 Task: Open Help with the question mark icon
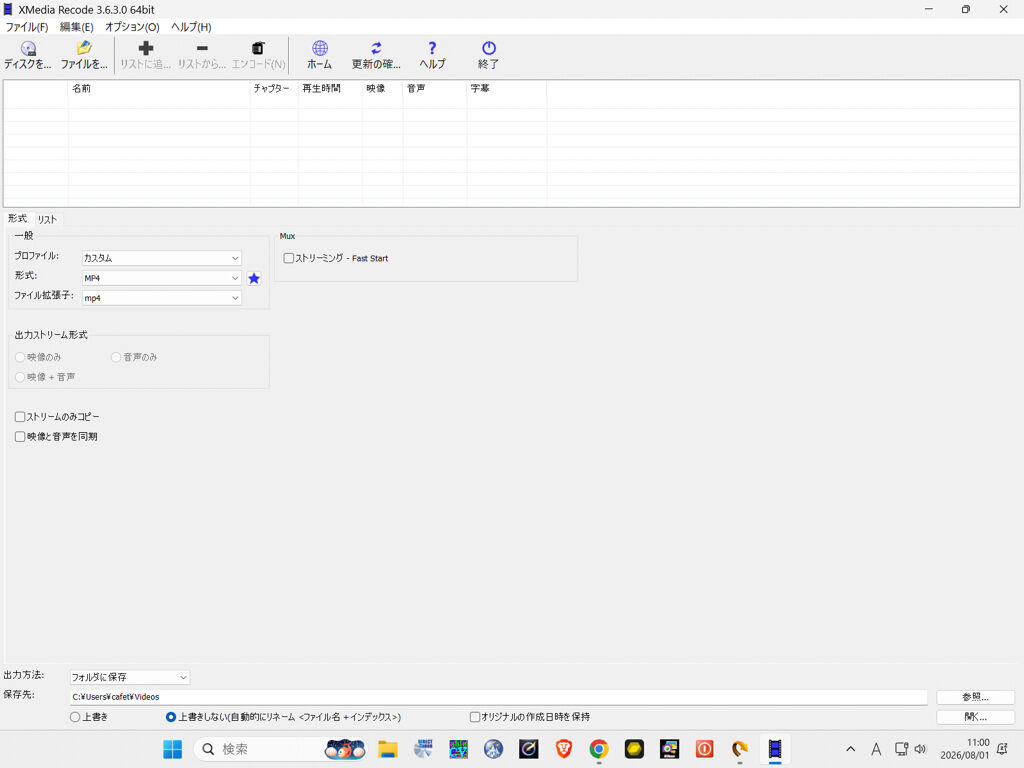tap(432, 48)
